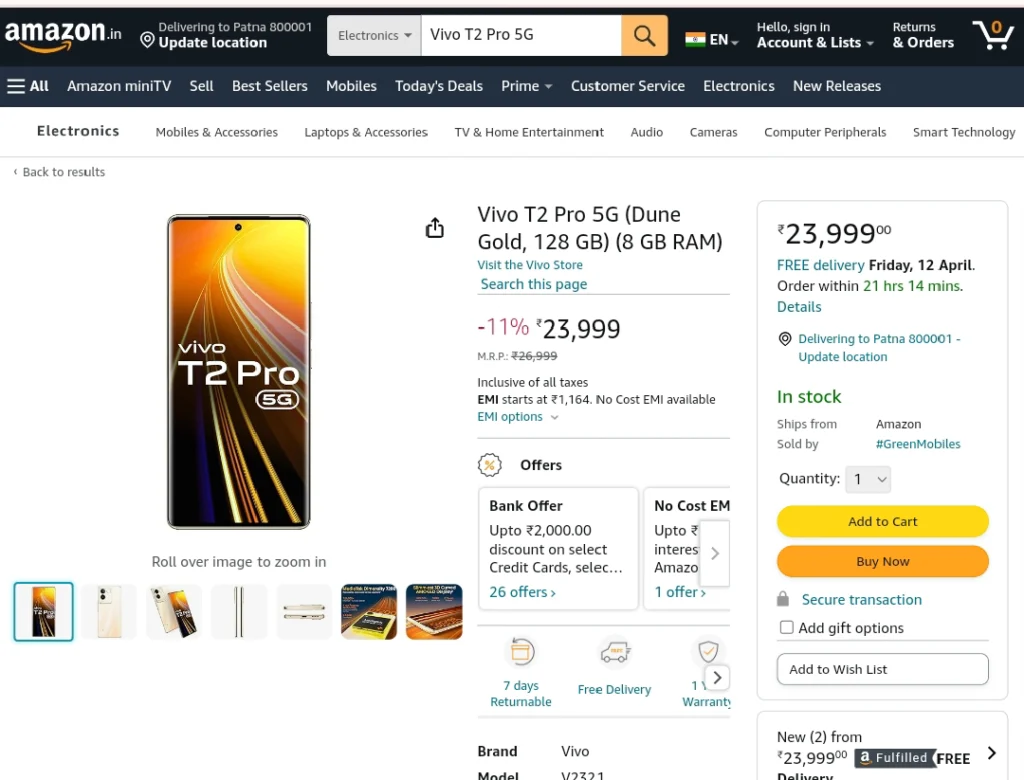
Task: Visit the Vivo Store link
Action: (530, 265)
